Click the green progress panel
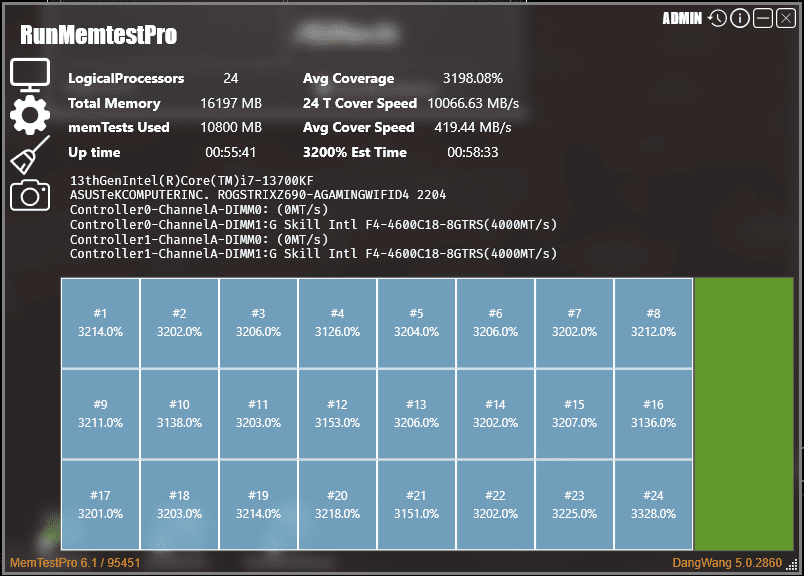Screen dimensions: 804x576 [x=744, y=414]
